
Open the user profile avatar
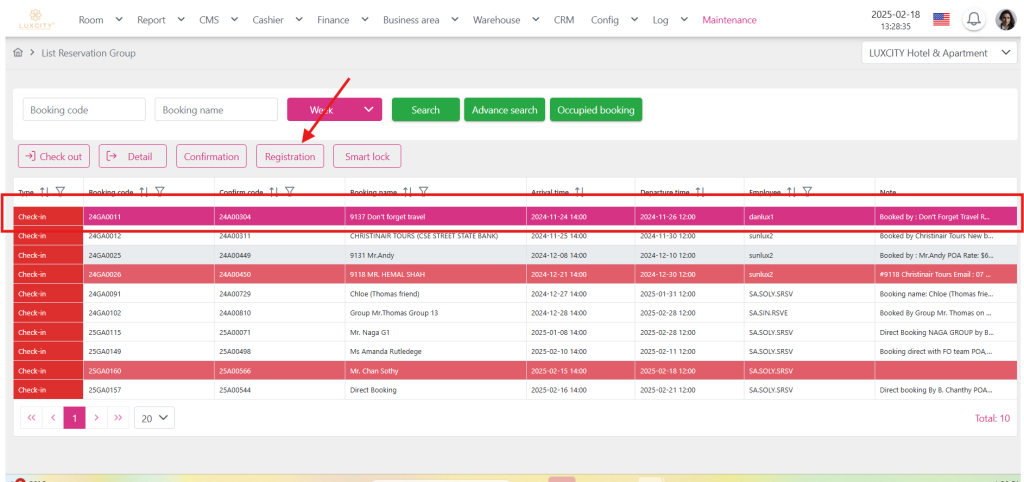1004,19
